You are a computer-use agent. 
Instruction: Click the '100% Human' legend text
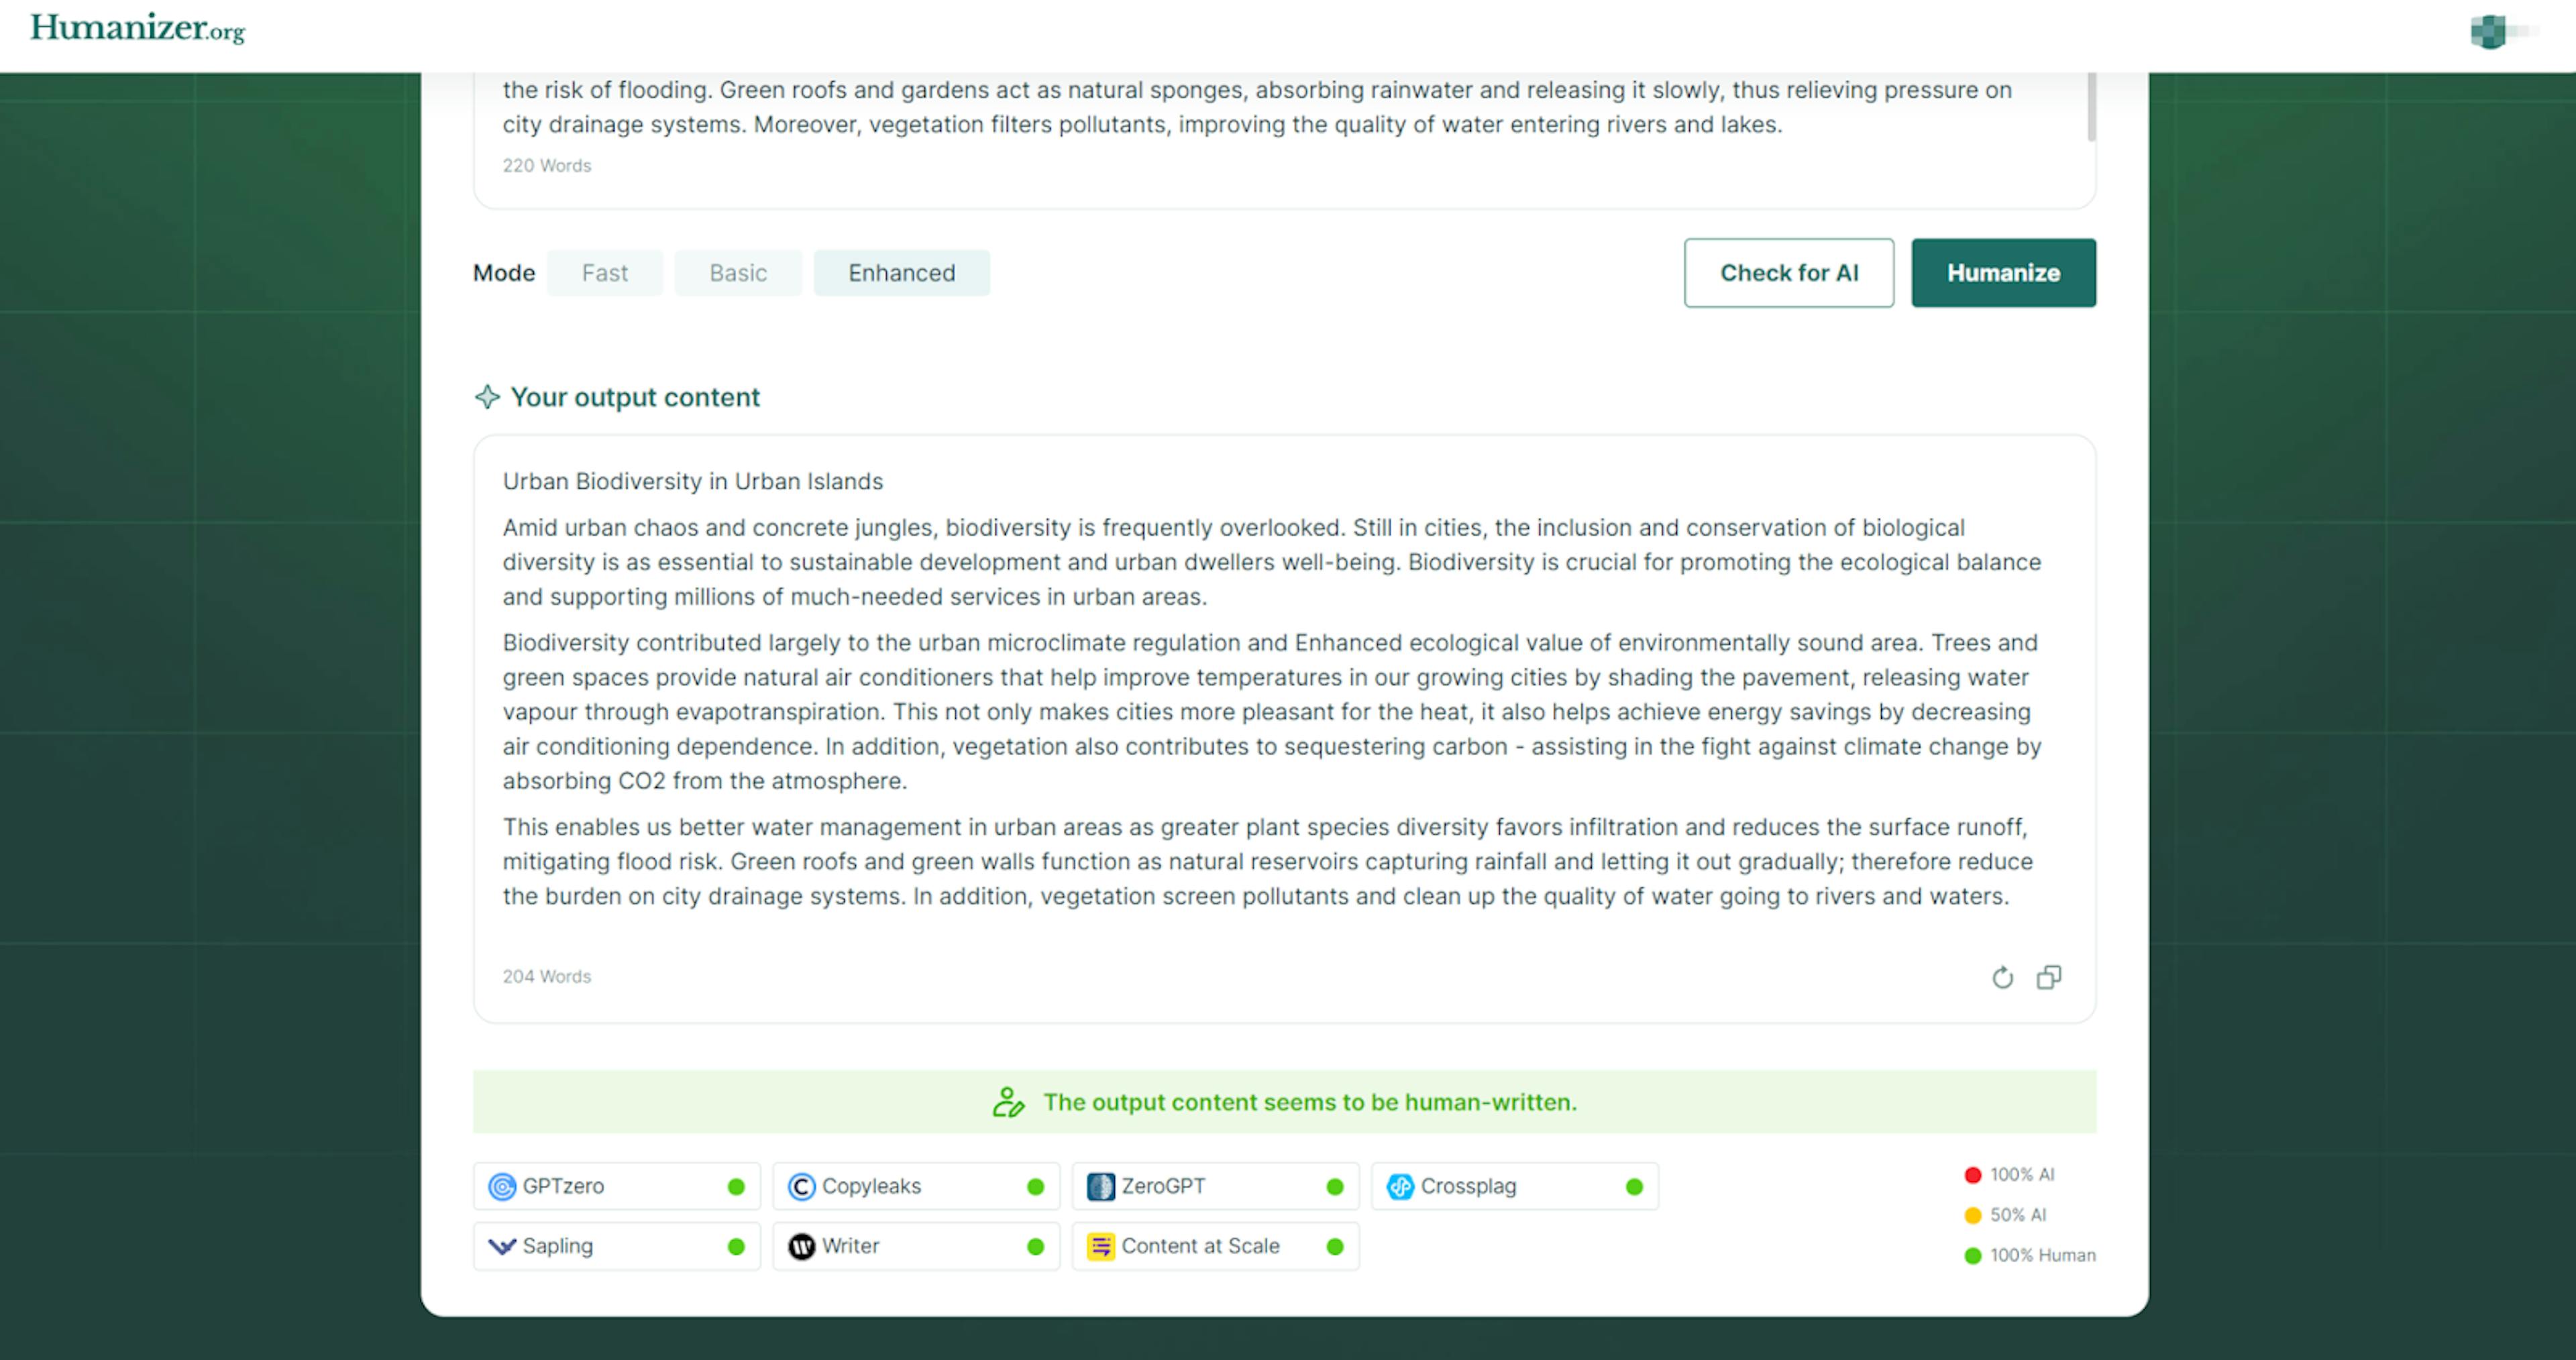(x=2042, y=1256)
